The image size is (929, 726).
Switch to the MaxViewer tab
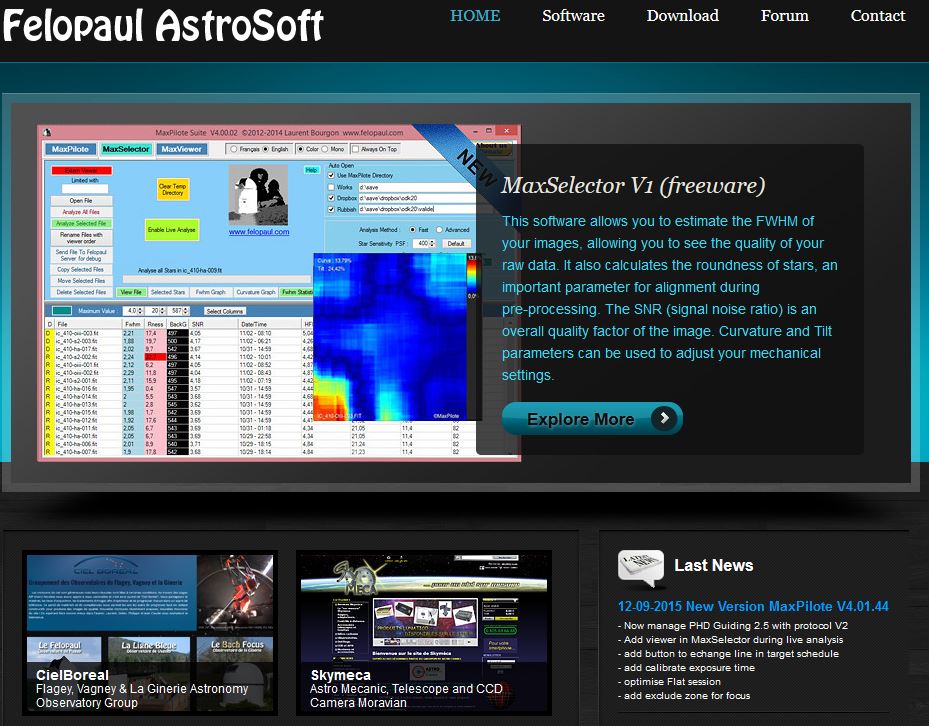point(182,149)
